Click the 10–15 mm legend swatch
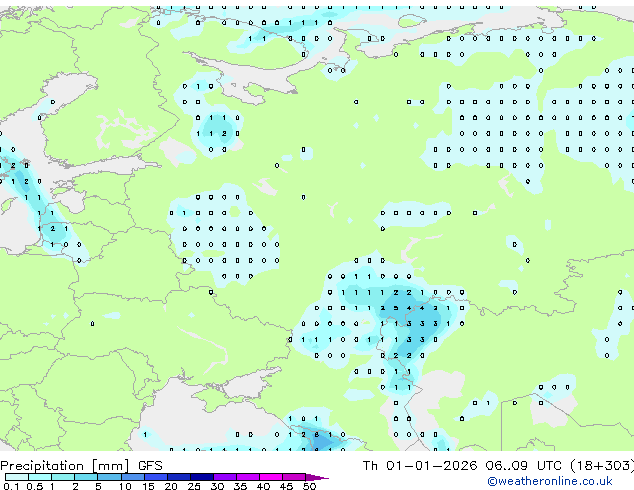Viewport: 634px width, 490px height. (x=132, y=477)
